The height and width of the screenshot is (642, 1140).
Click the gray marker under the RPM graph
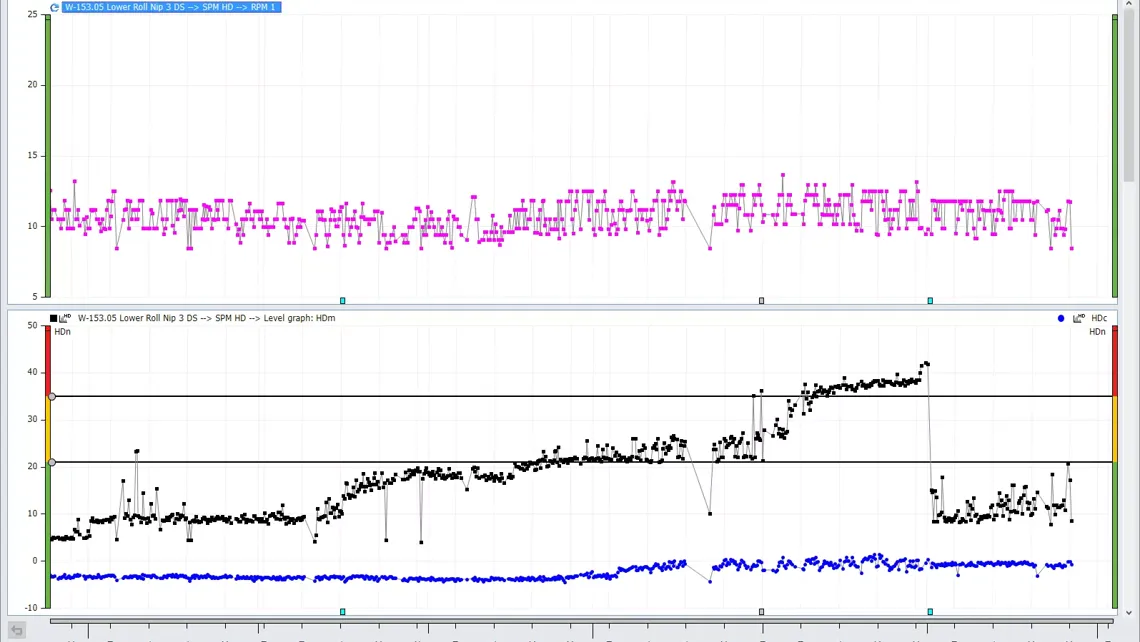click(761, 300)
